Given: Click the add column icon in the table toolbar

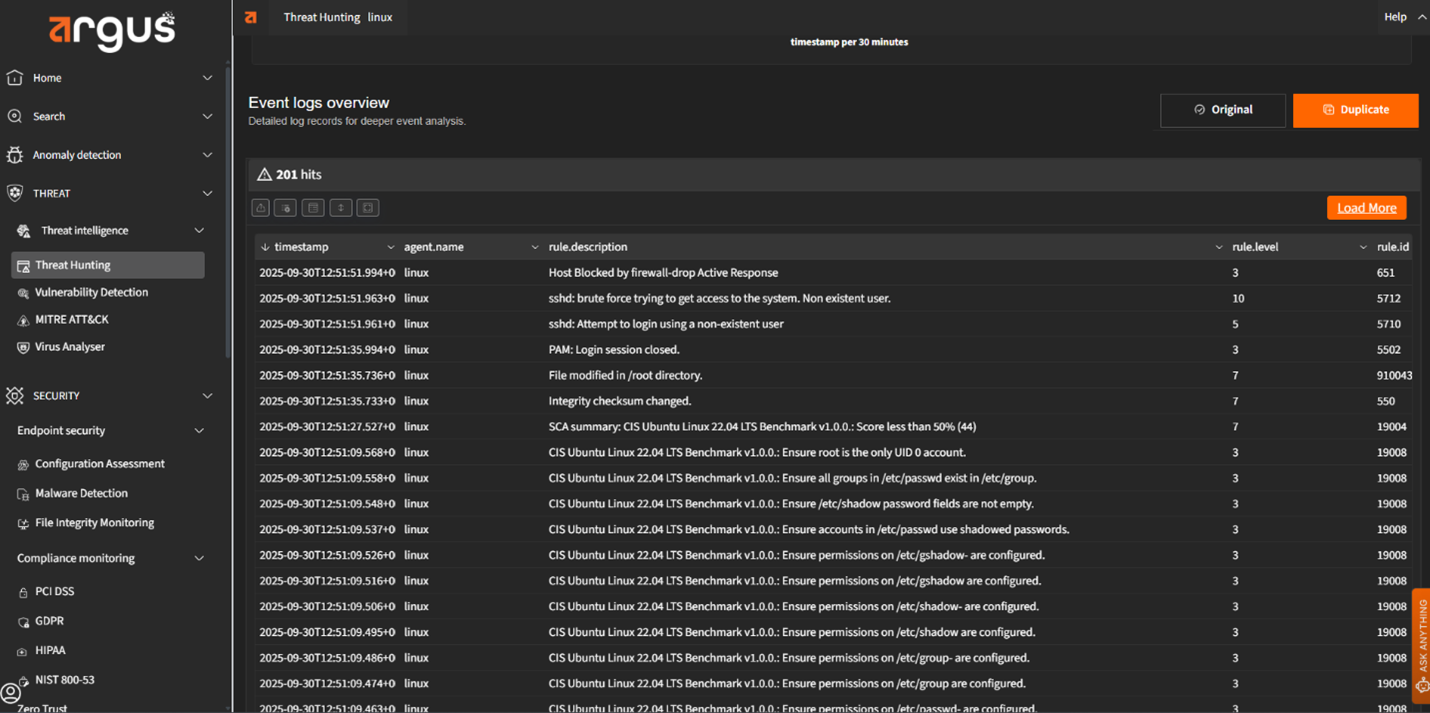Looking at the screenshot, I should (286, 208).
